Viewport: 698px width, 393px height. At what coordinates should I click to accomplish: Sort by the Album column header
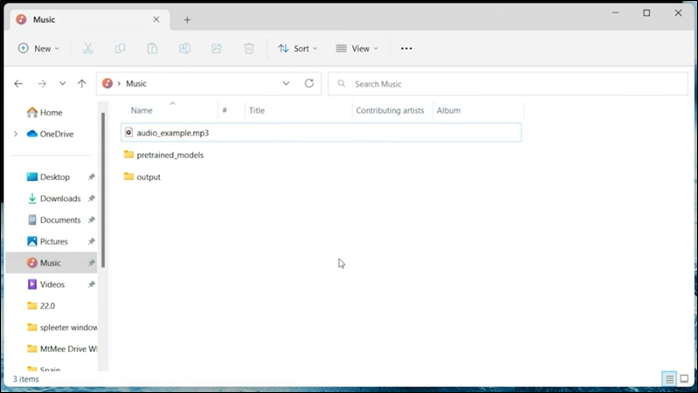tap(448, 110)
